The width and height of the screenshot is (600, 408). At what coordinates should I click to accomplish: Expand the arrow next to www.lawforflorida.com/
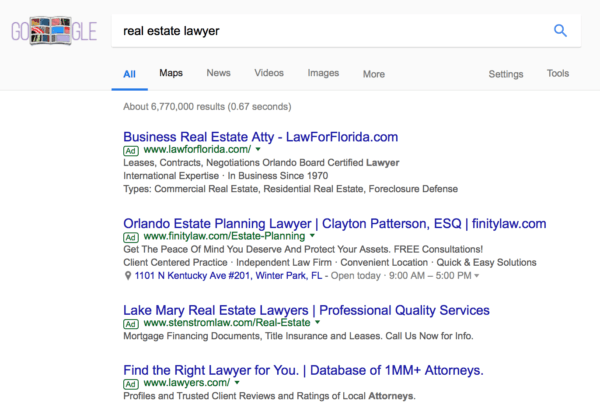coord(258,149)
